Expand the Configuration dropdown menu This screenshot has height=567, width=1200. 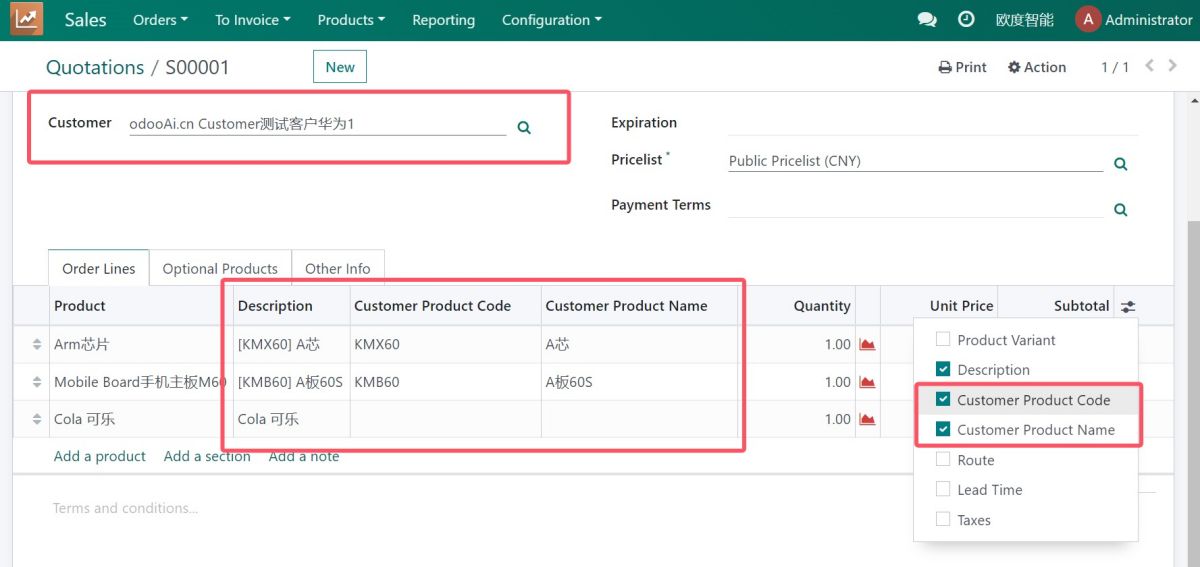point(551,20)
